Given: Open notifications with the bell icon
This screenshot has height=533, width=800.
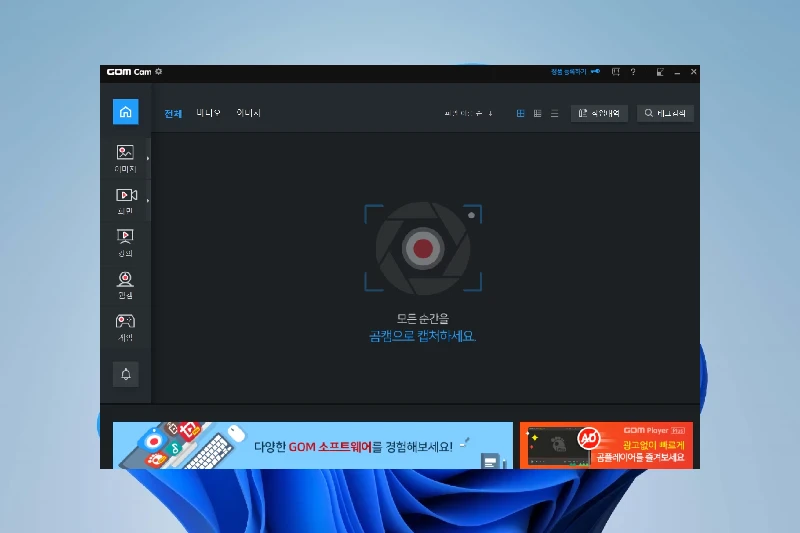Looking at the screenshot, I should (x=126, y=374).
